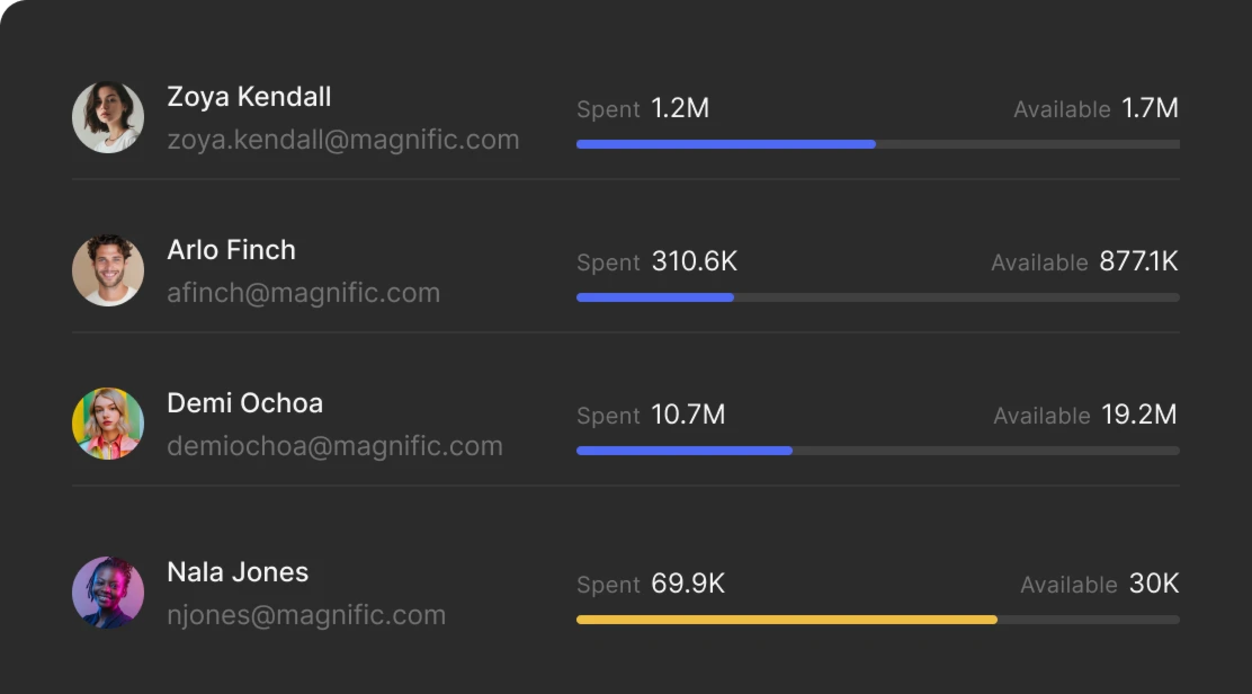Click email njones@magnific.com
Image resolution: width=1252 pixels, height=694 pixels.
click(x=306, y=615)
